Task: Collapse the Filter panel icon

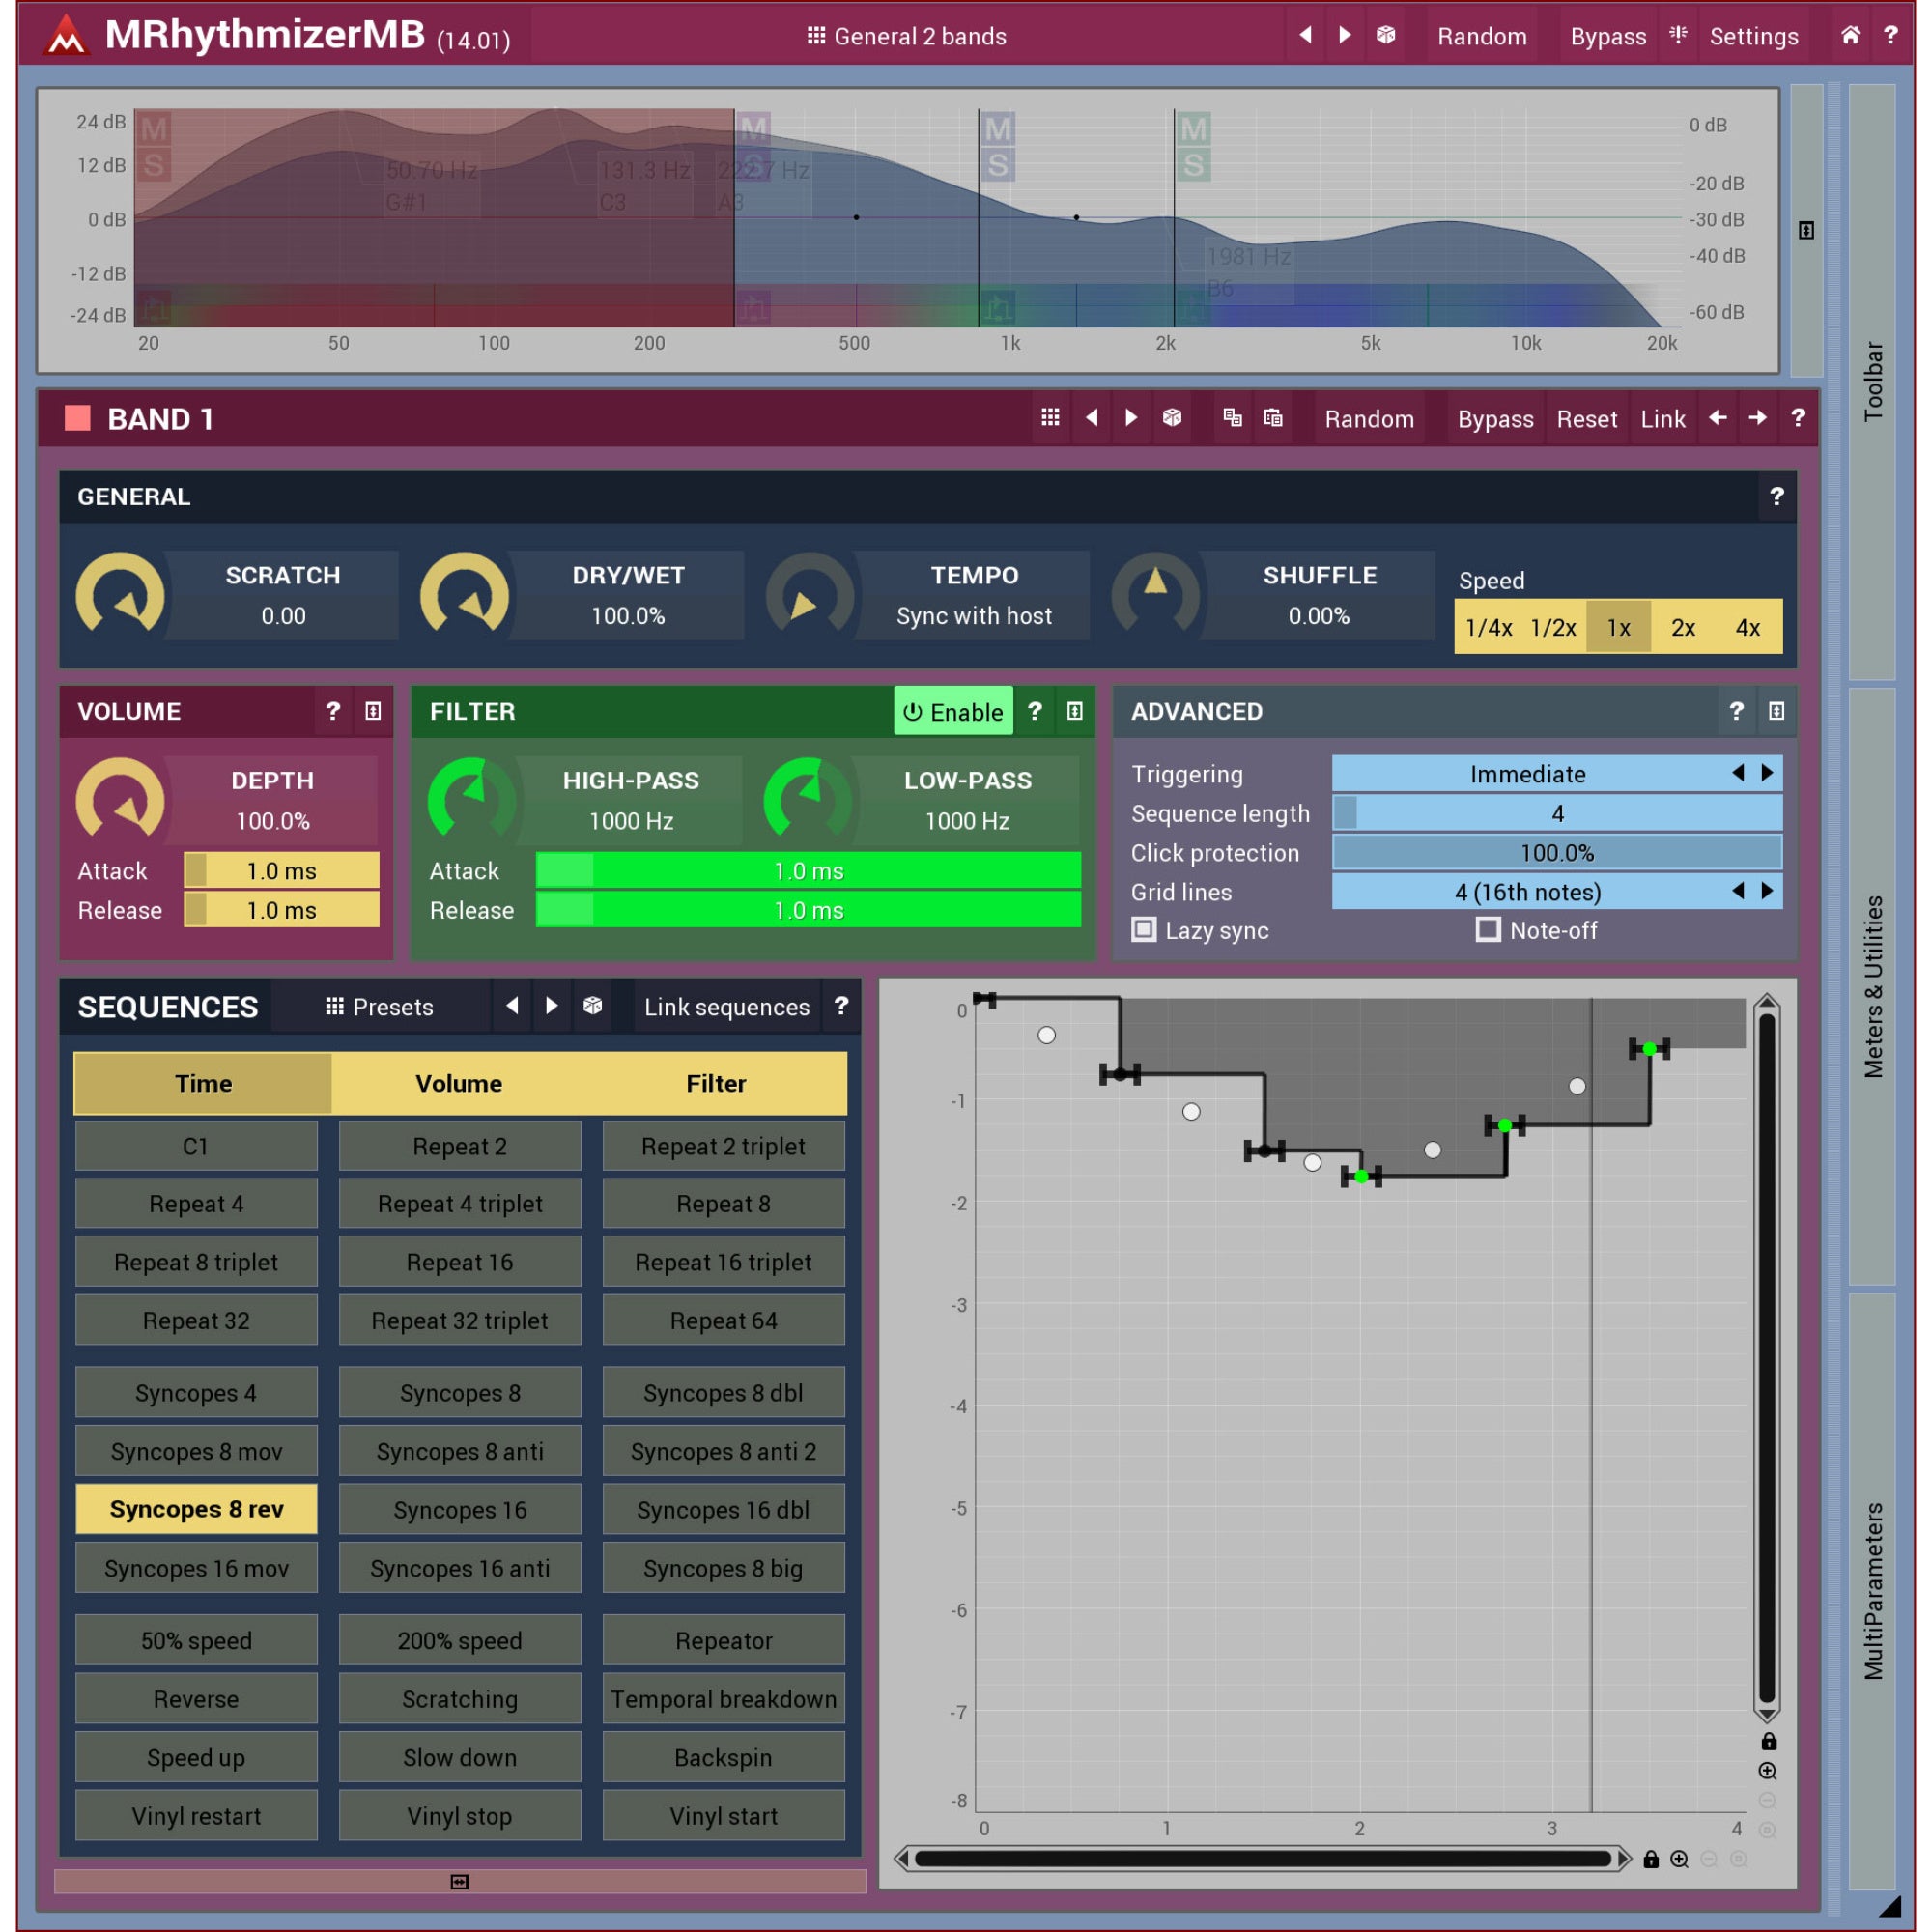Action: (x=1074, y=711)
